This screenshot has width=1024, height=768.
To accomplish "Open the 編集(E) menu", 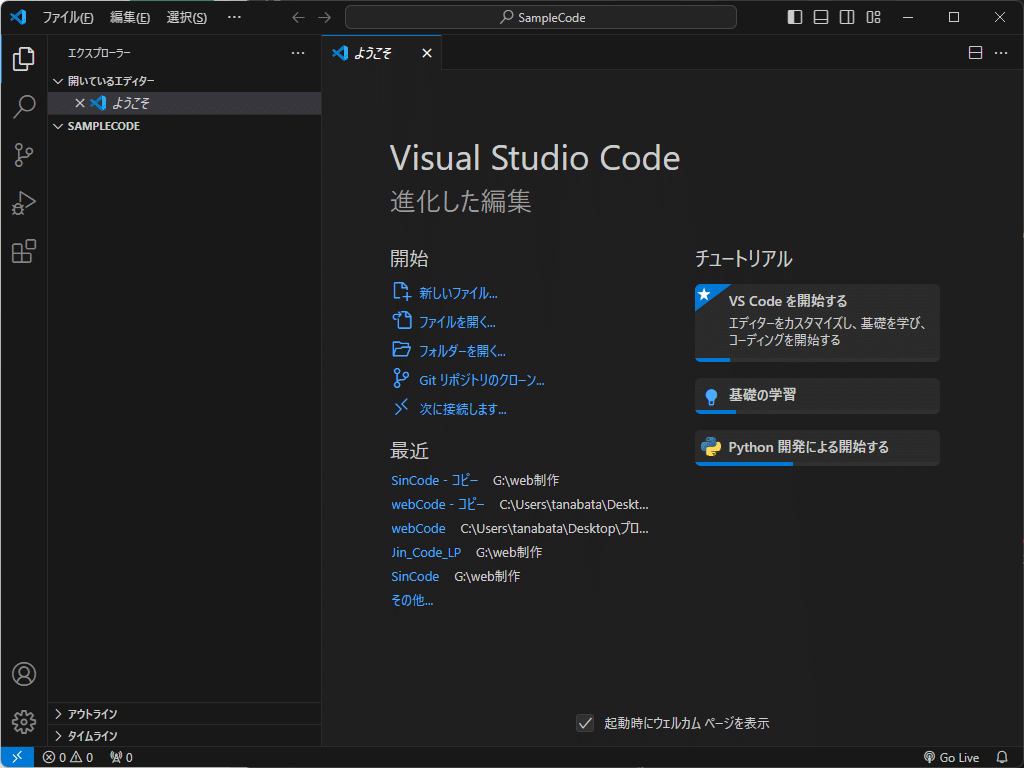I will coord(130,18).
